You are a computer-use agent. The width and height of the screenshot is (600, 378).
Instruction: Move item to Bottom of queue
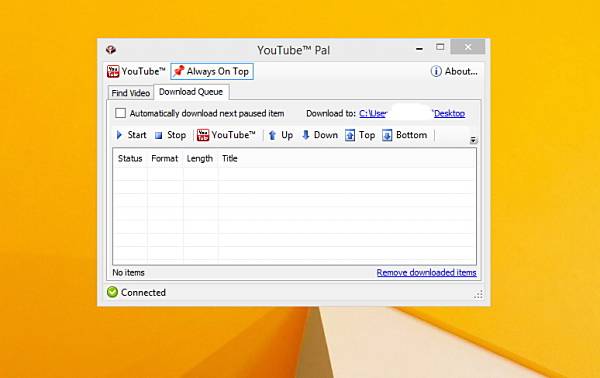coord(404,135)
